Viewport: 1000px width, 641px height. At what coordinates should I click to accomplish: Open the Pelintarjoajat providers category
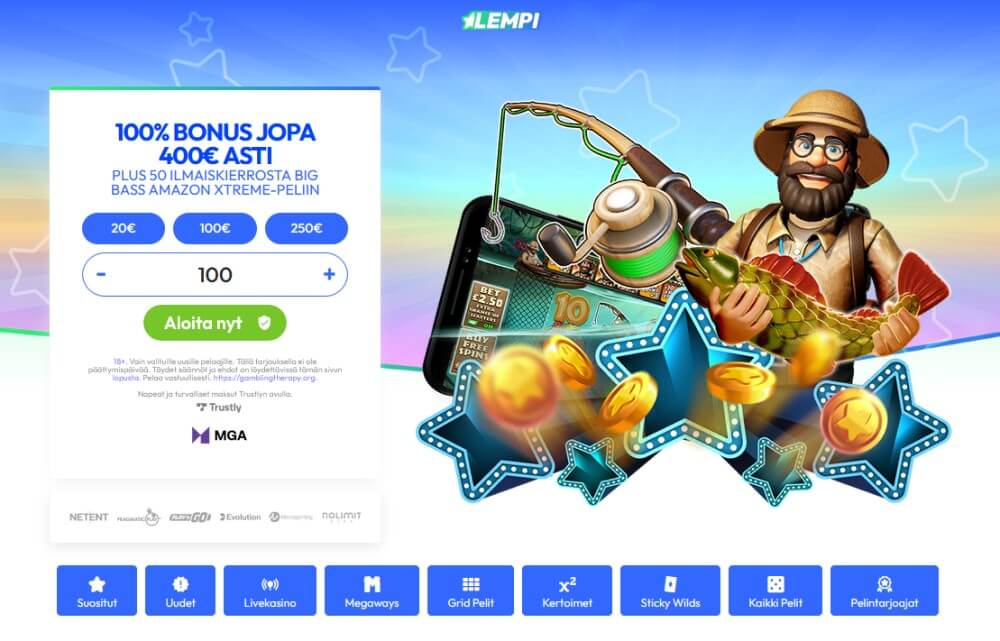point(885,591)
